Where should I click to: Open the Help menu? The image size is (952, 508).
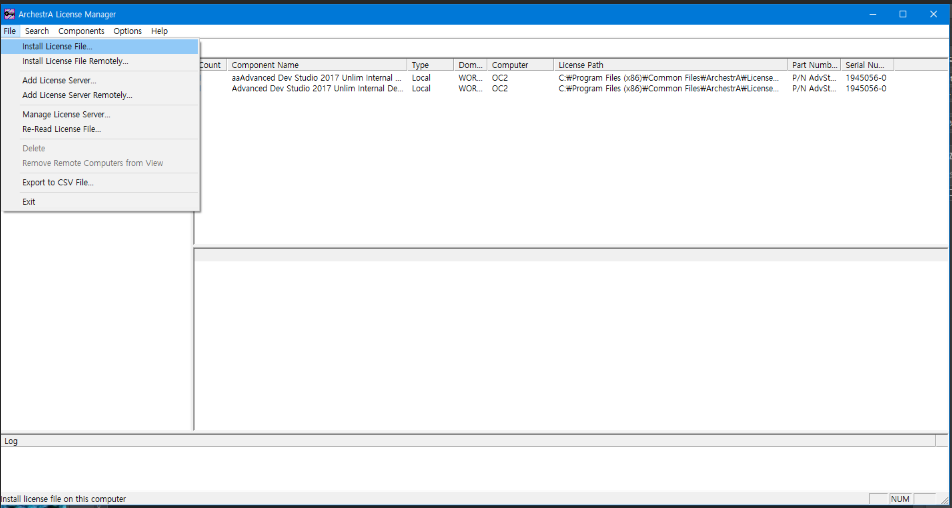click(x=160, y=31)
